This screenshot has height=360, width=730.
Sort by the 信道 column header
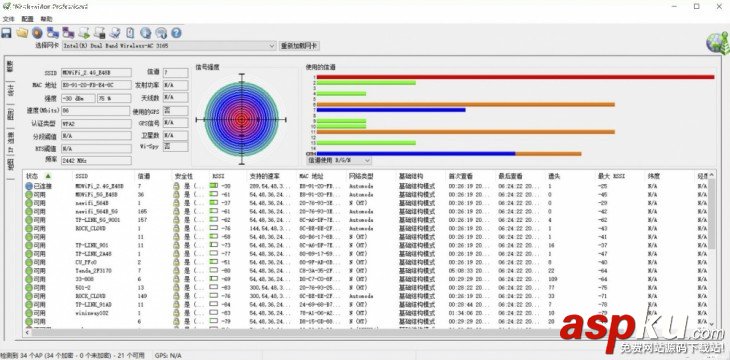coord(154,176)
